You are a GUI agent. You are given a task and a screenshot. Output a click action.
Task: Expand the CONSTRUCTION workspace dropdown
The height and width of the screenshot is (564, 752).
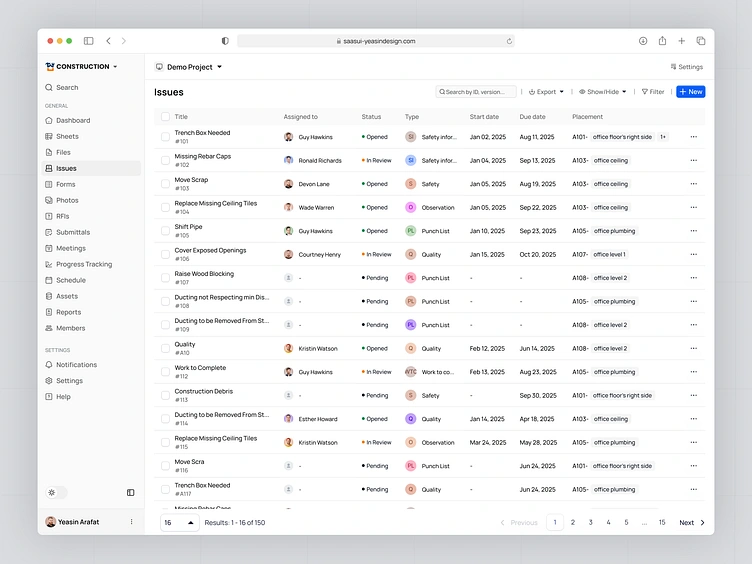82,67
